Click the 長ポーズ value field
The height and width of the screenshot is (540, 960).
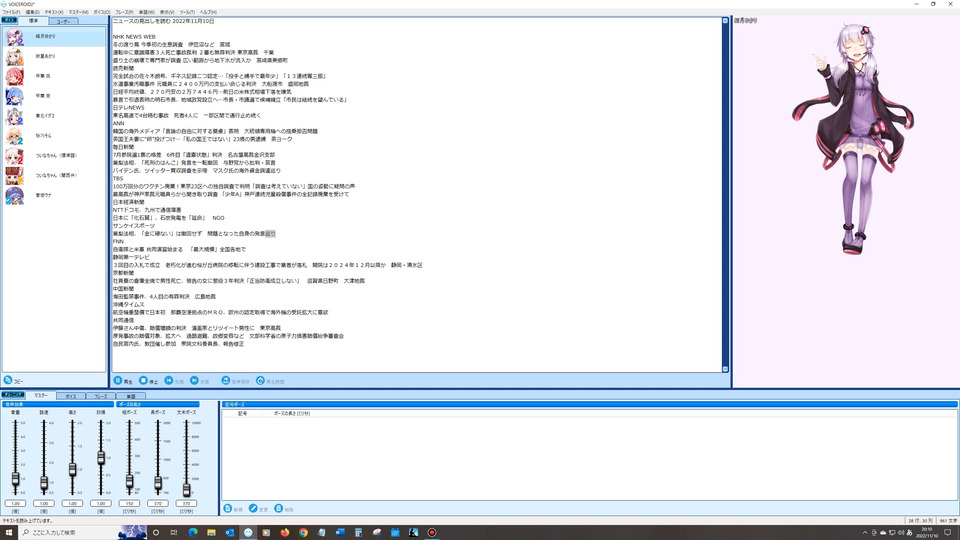pyautogui.click(x=158, y=503)
